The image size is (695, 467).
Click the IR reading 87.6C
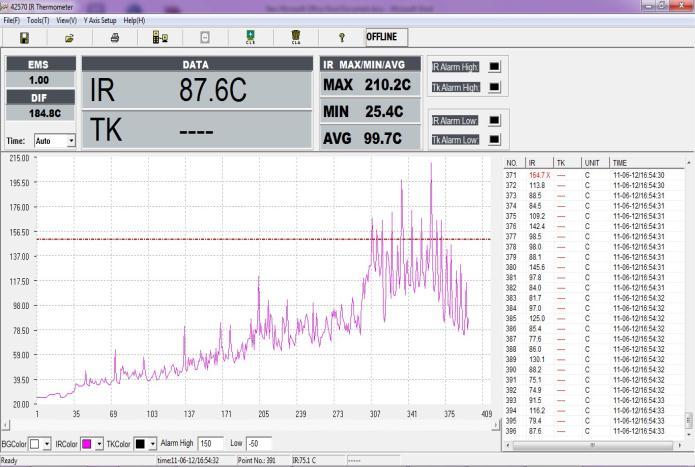213,90
